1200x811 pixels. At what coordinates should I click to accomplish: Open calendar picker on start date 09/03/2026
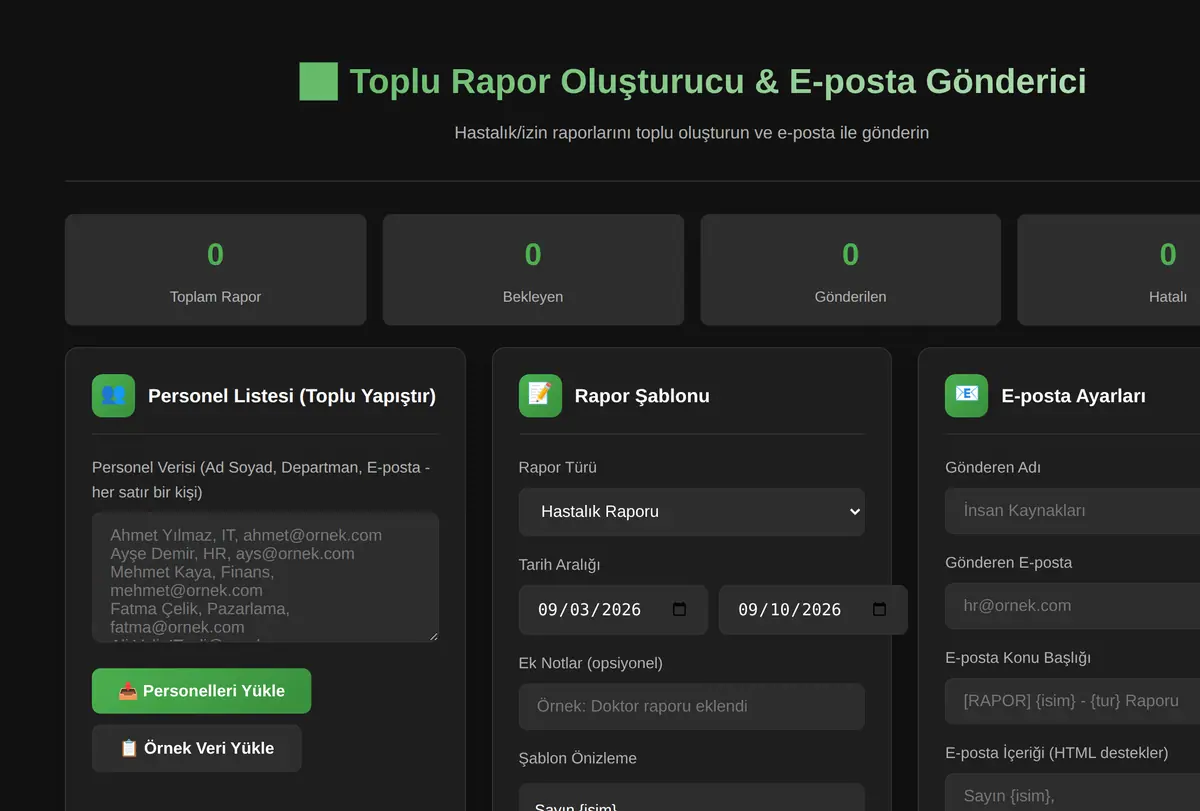[680, 610]
